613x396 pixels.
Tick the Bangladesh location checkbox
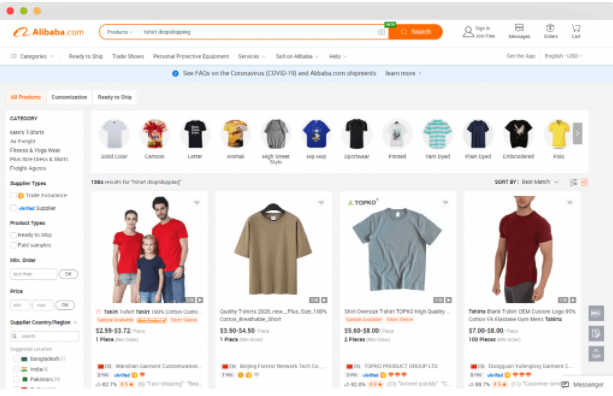point(16,359)
